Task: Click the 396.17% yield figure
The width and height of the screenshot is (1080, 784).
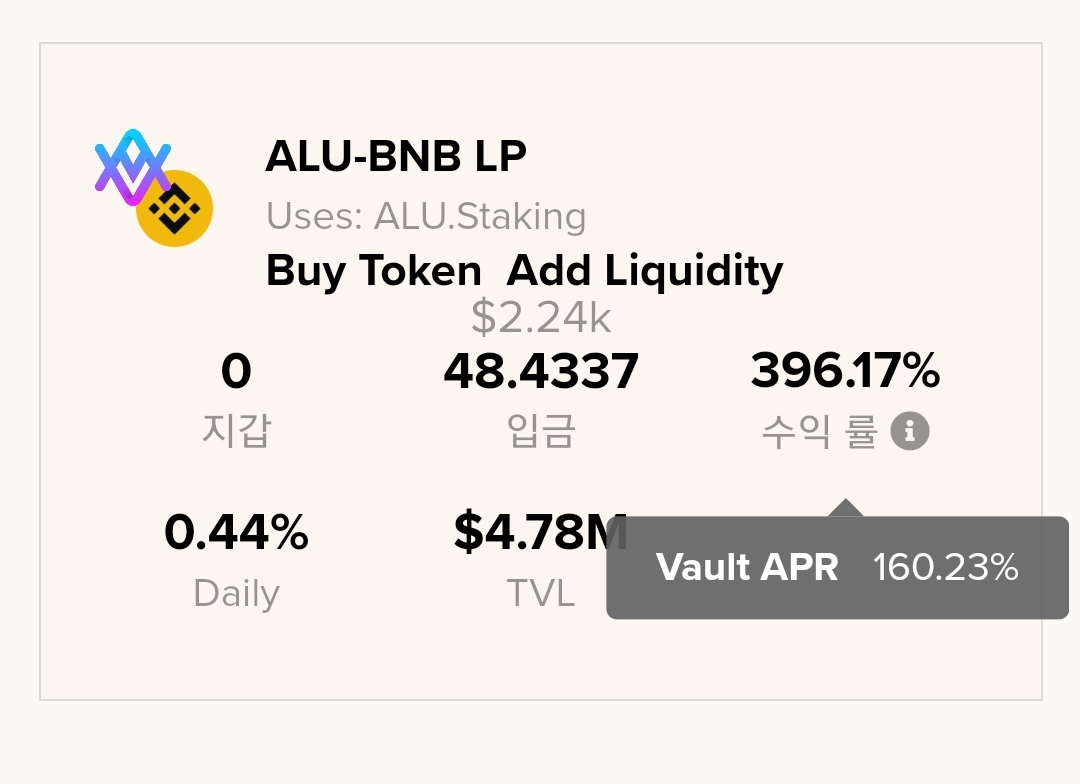Action: click(x=845, y=371)
